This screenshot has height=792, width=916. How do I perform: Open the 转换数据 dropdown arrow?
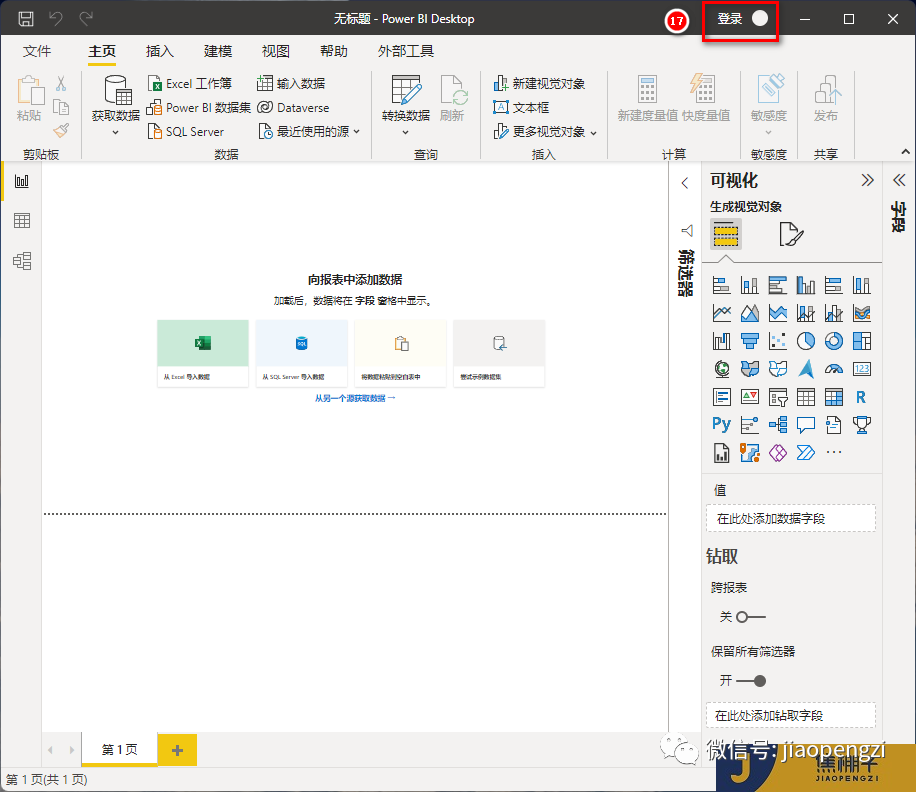click(x=405, y=133)
